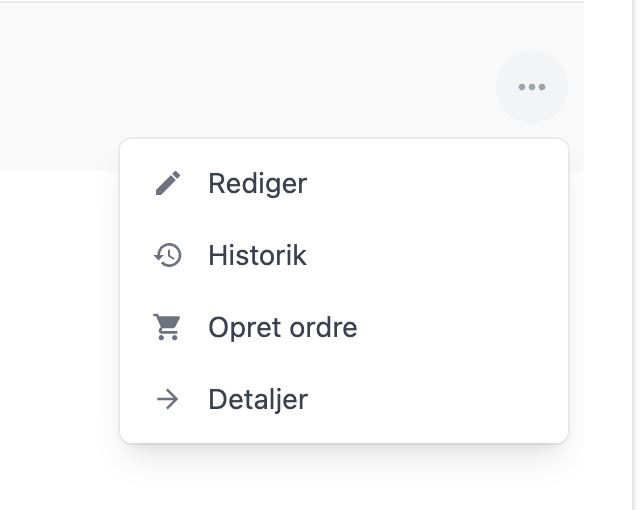Click the clock history icon
Screen dimensions: 644x510
[168, 256]
